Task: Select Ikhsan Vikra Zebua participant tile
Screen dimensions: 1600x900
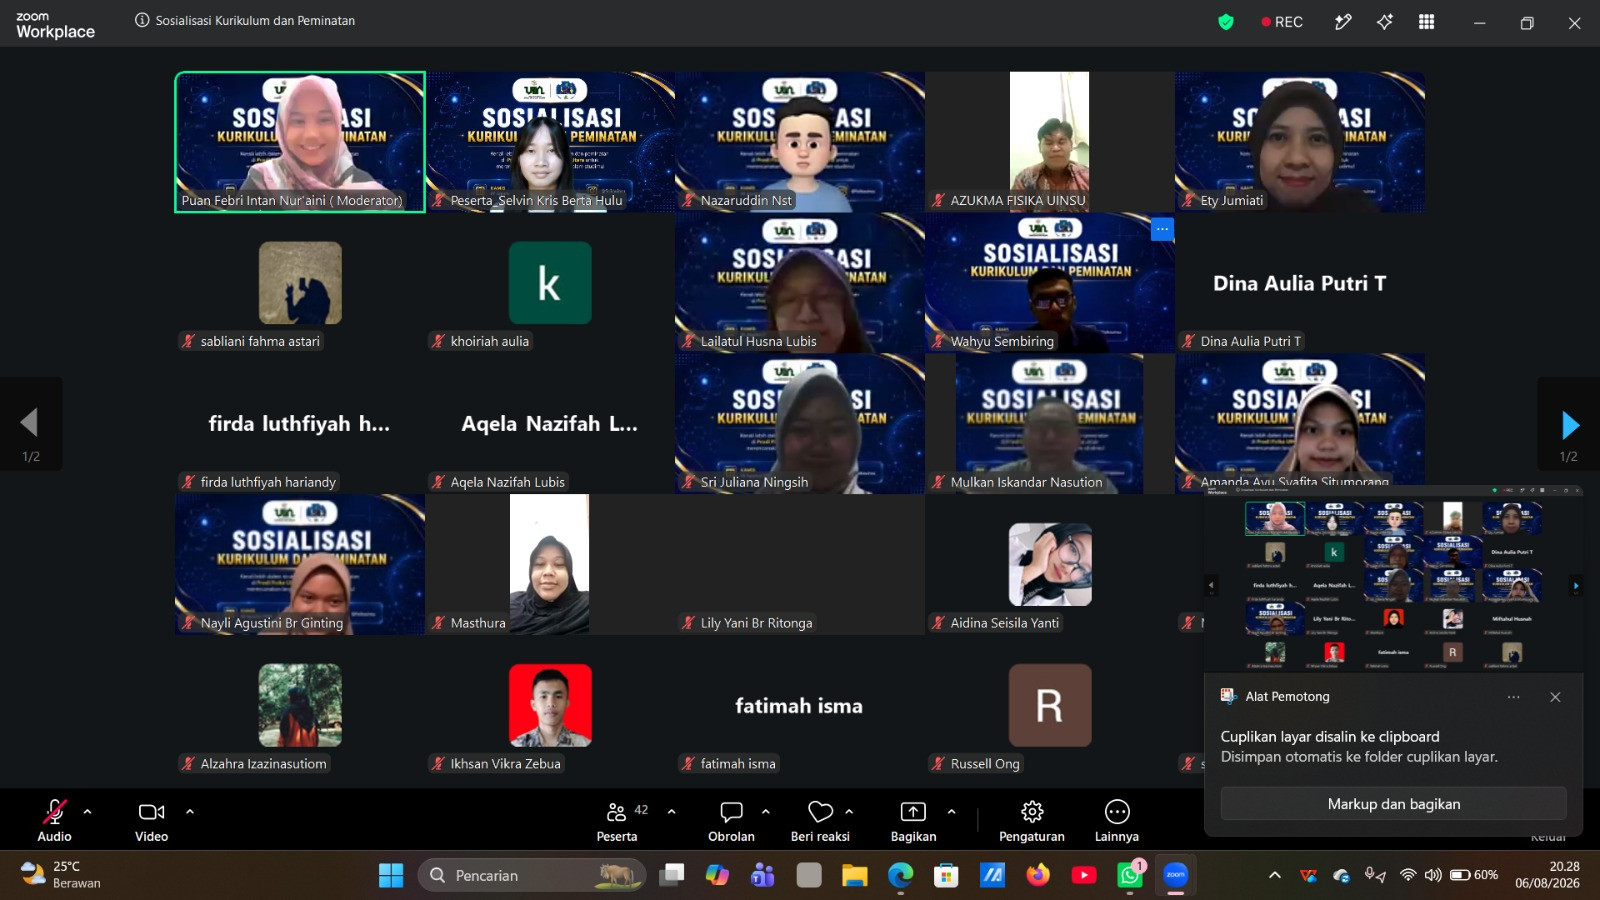Action: tap(550, 705)
